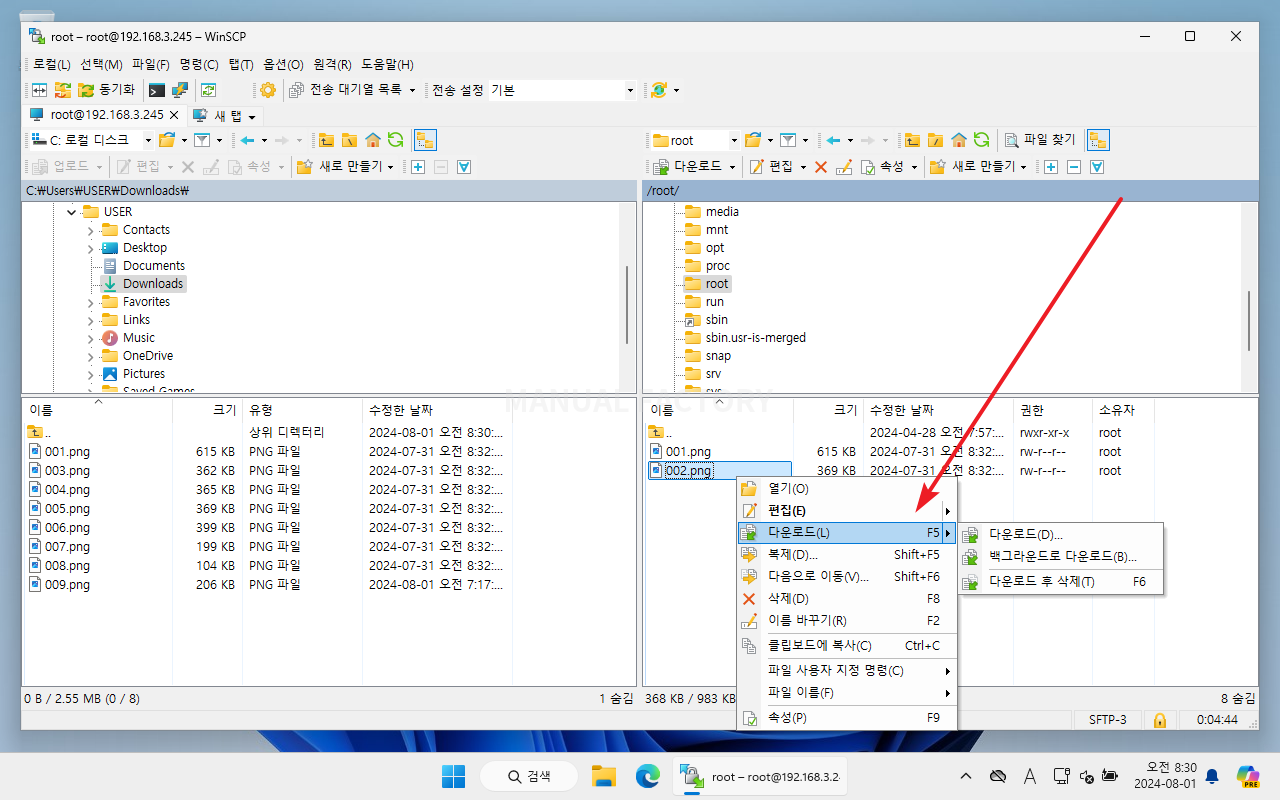Toggle the remote directory tree view
Screen dimensions: 1280x800
click(x=1098, y=140)
